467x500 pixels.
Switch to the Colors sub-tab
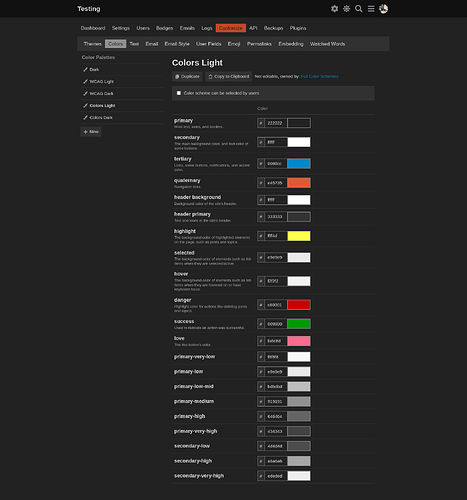[x=115, y=44]
